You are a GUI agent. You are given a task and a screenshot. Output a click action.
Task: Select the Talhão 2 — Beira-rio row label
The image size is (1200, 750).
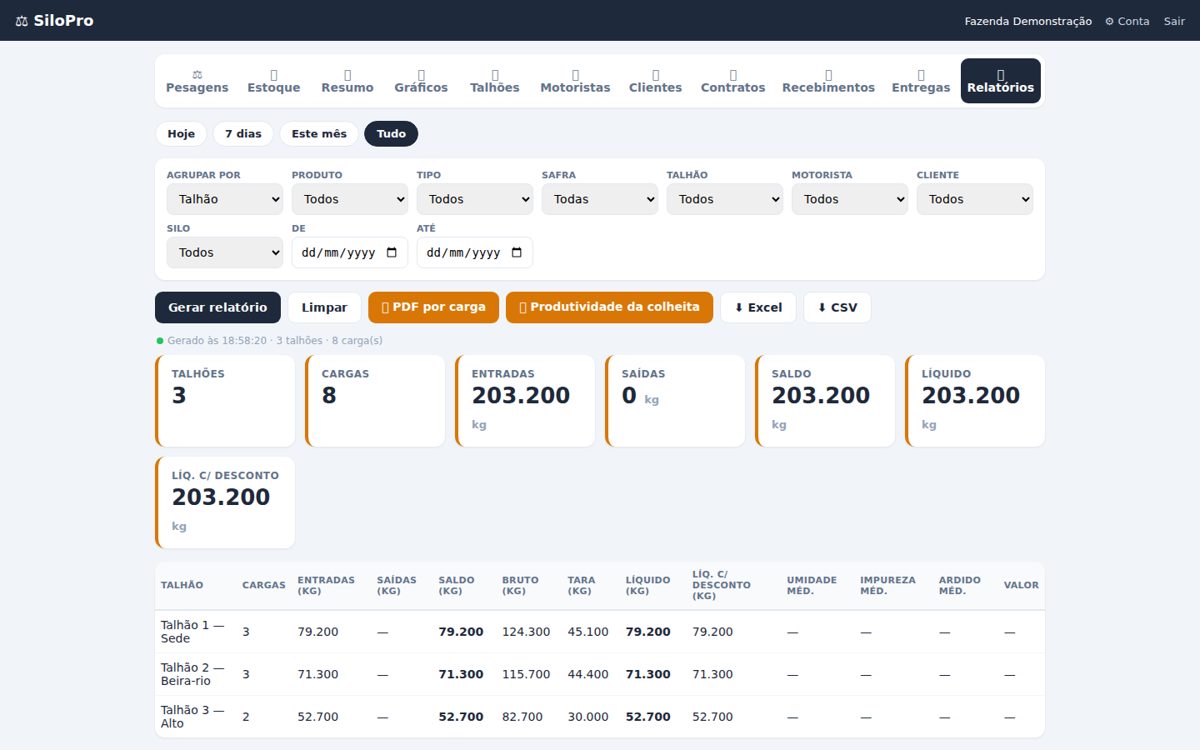pos(193,675)
